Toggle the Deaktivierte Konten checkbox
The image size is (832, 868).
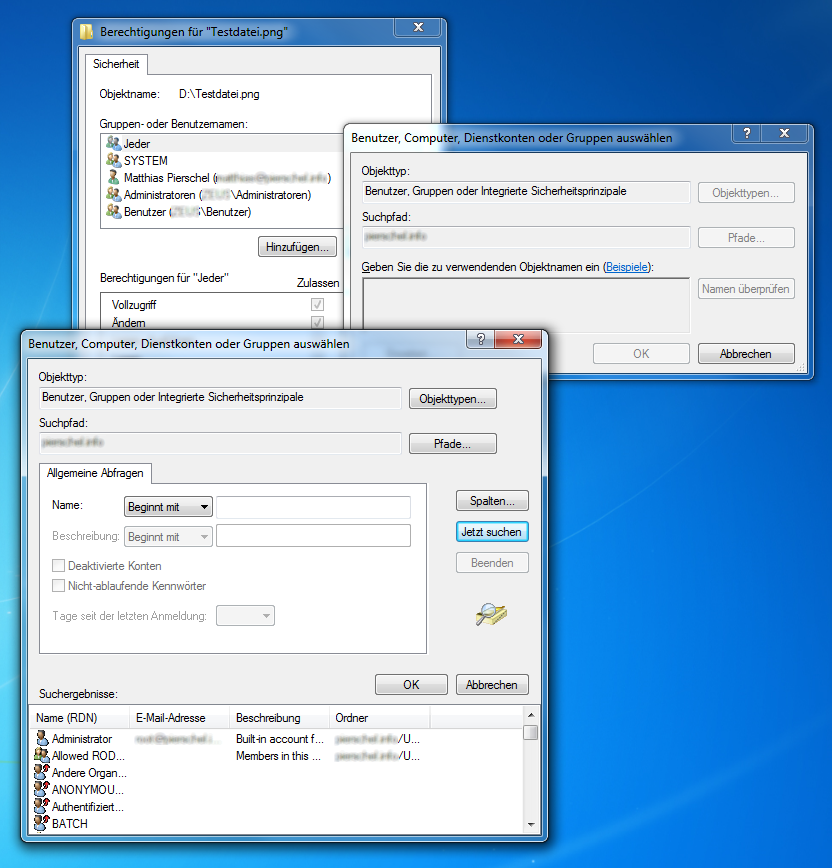(58, 565)
